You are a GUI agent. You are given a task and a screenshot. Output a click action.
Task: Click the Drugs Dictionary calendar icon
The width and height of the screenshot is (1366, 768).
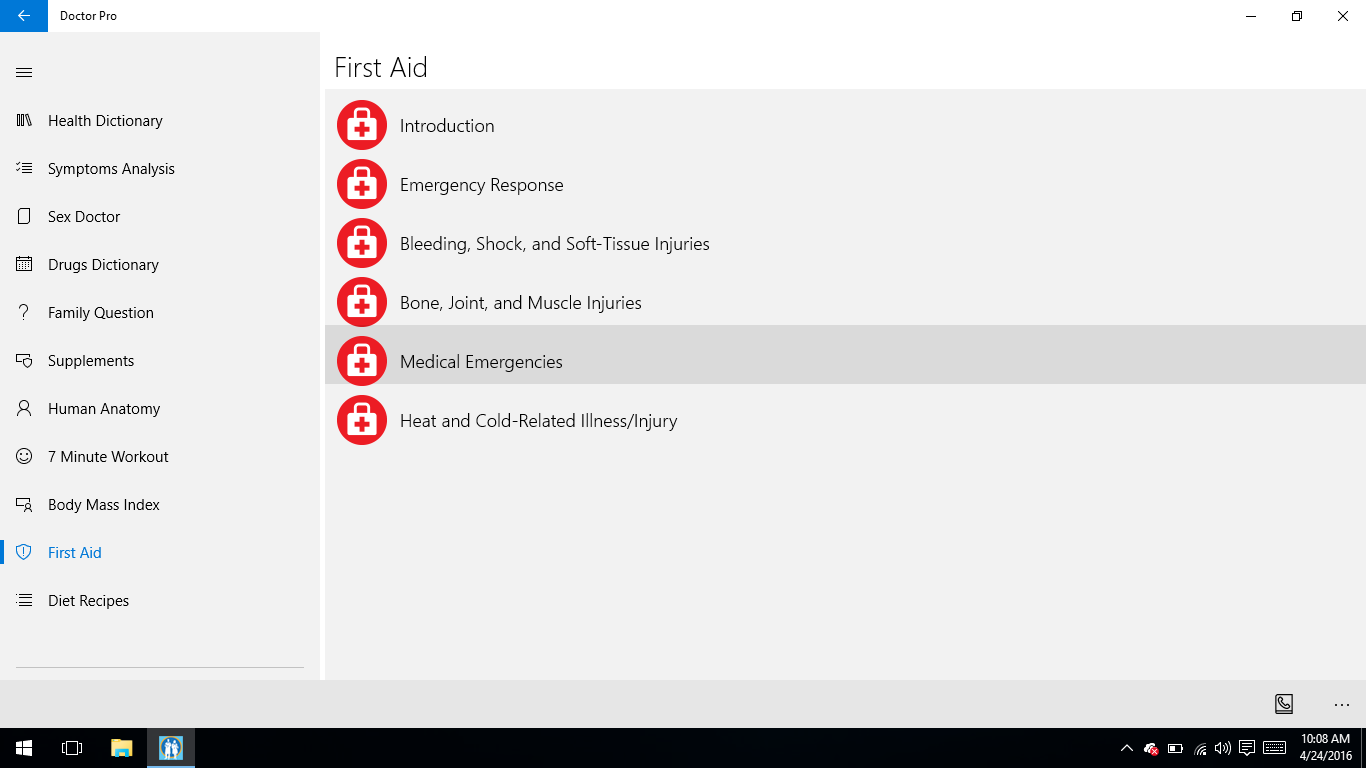(24, 265)
